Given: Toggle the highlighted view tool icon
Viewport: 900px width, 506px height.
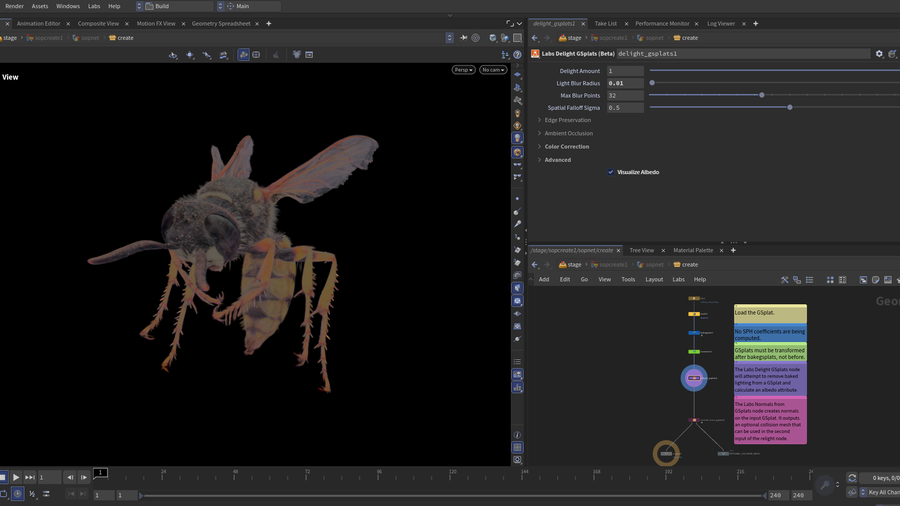Looking at the screenshot, I should [243, 55].
